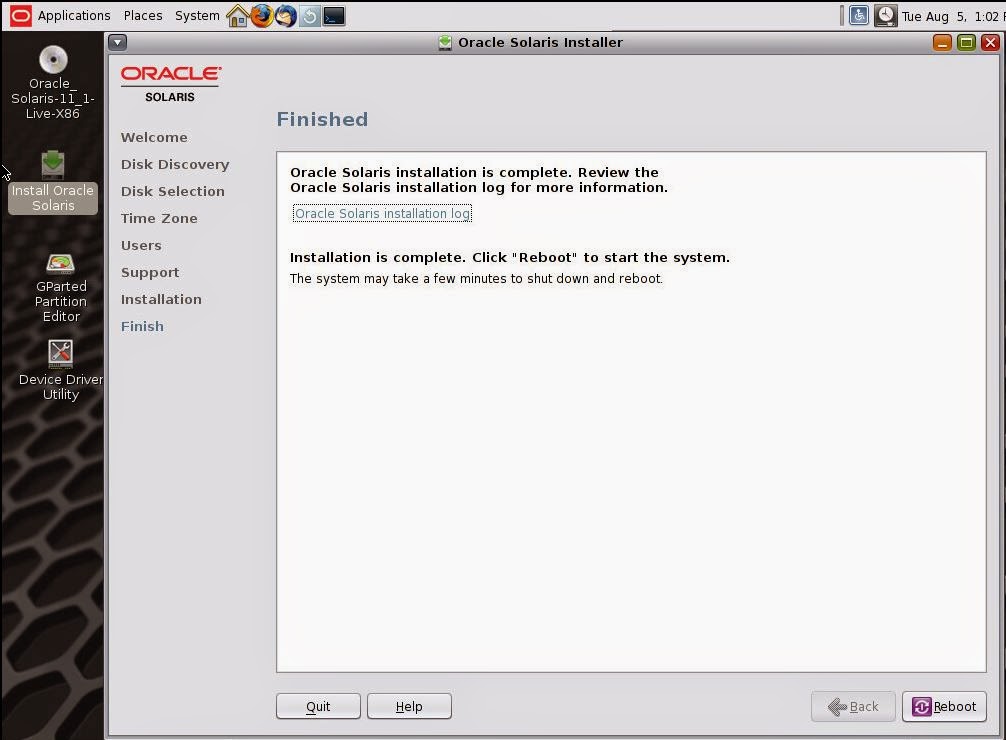Quit the Oracle Solaris Installer
The image size is (1006, 740).
(317, 706)
